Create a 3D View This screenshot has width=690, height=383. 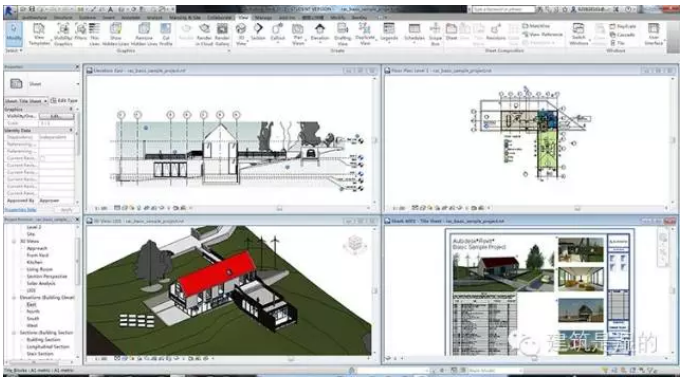[x=241, y=34]
